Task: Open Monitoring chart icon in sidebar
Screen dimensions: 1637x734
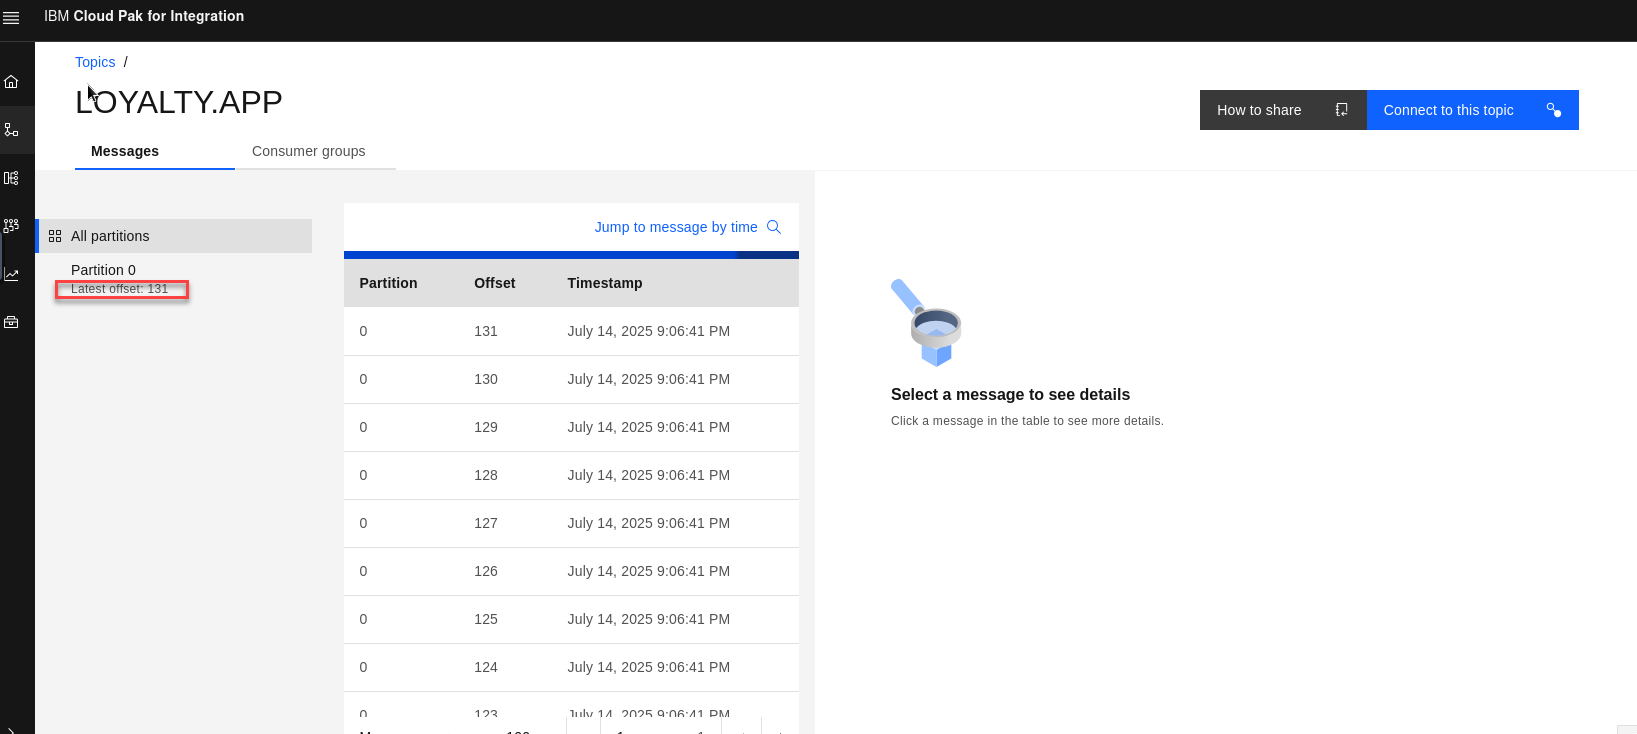Action: point(12,274)
